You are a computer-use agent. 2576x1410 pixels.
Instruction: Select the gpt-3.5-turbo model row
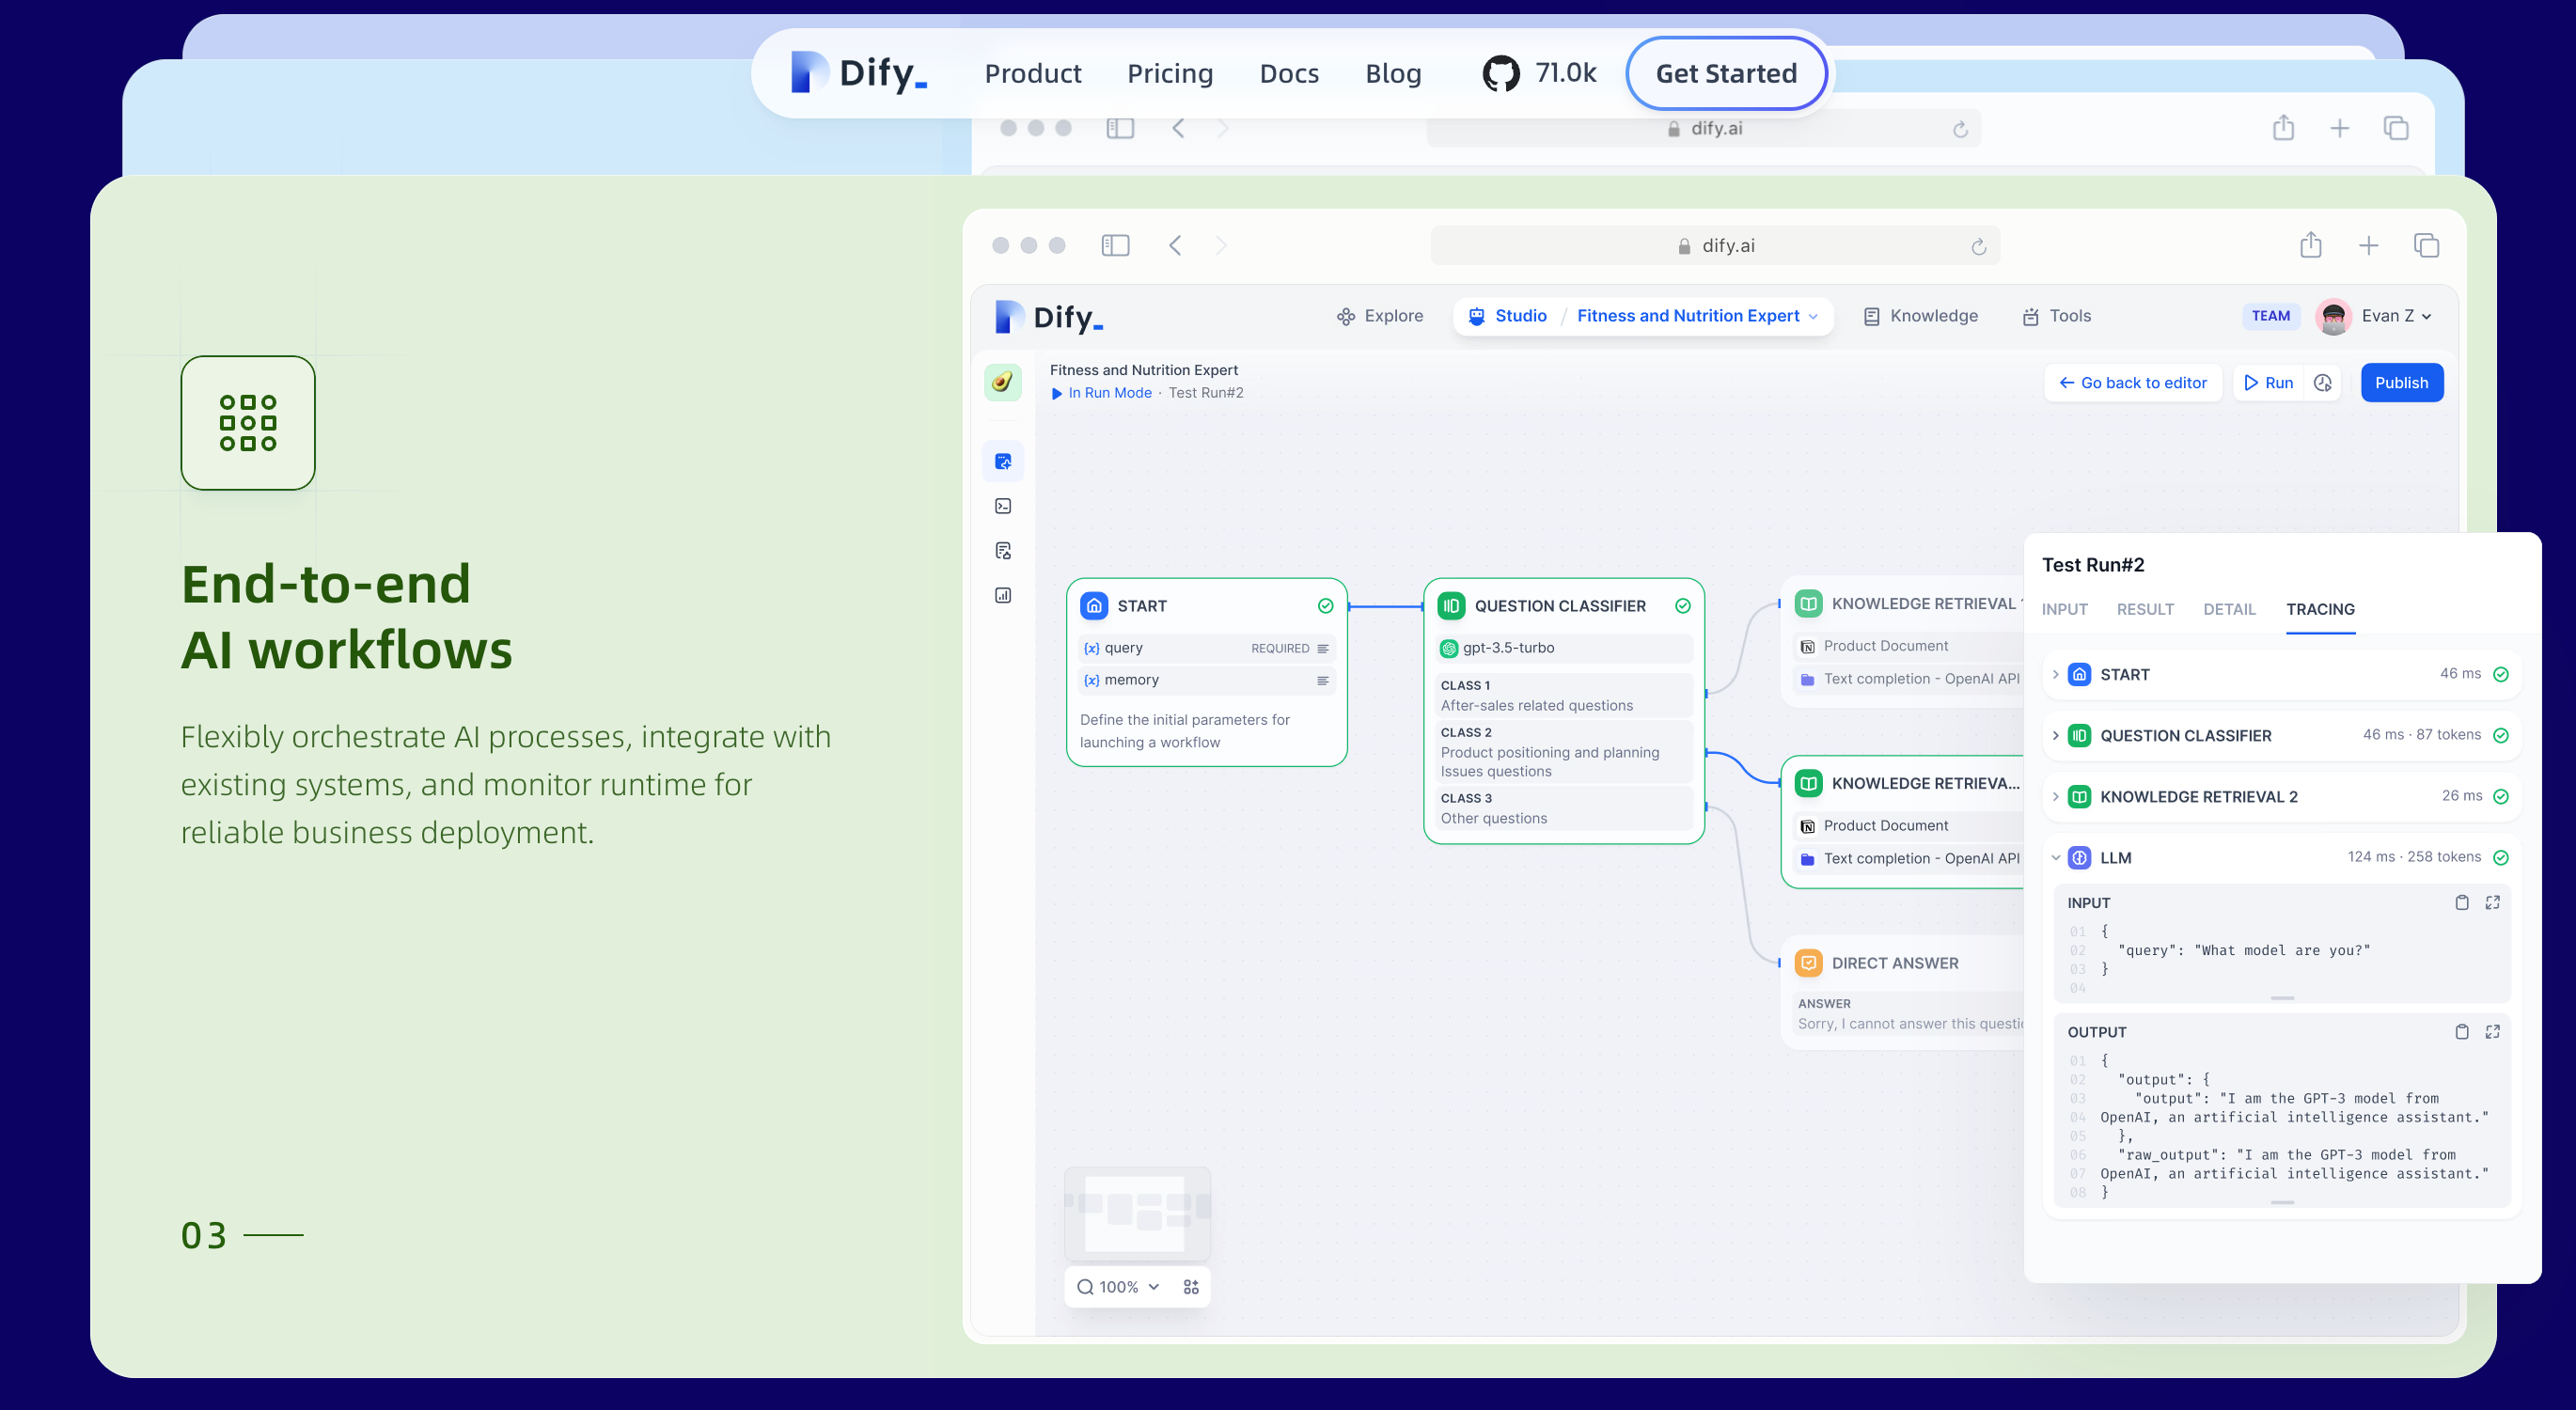1564,648
